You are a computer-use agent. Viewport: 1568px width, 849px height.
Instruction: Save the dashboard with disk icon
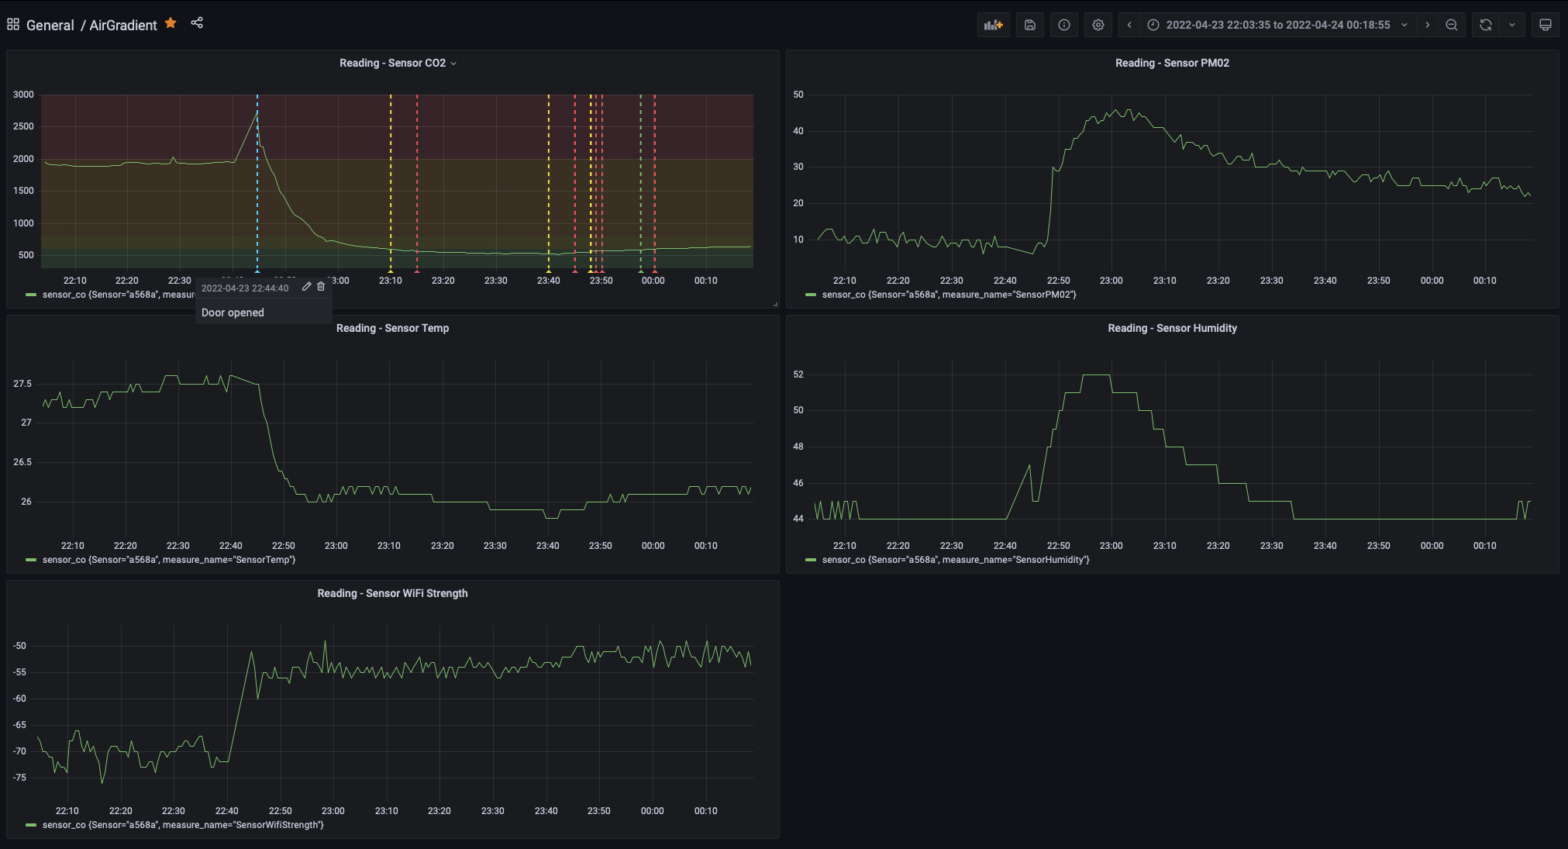point(1030,25)
